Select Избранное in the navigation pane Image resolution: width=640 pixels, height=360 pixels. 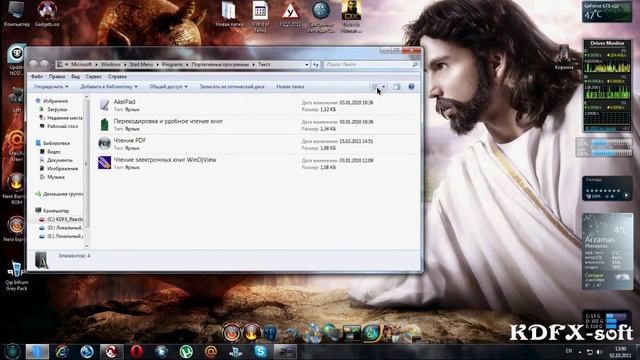[x=56, y=101]
